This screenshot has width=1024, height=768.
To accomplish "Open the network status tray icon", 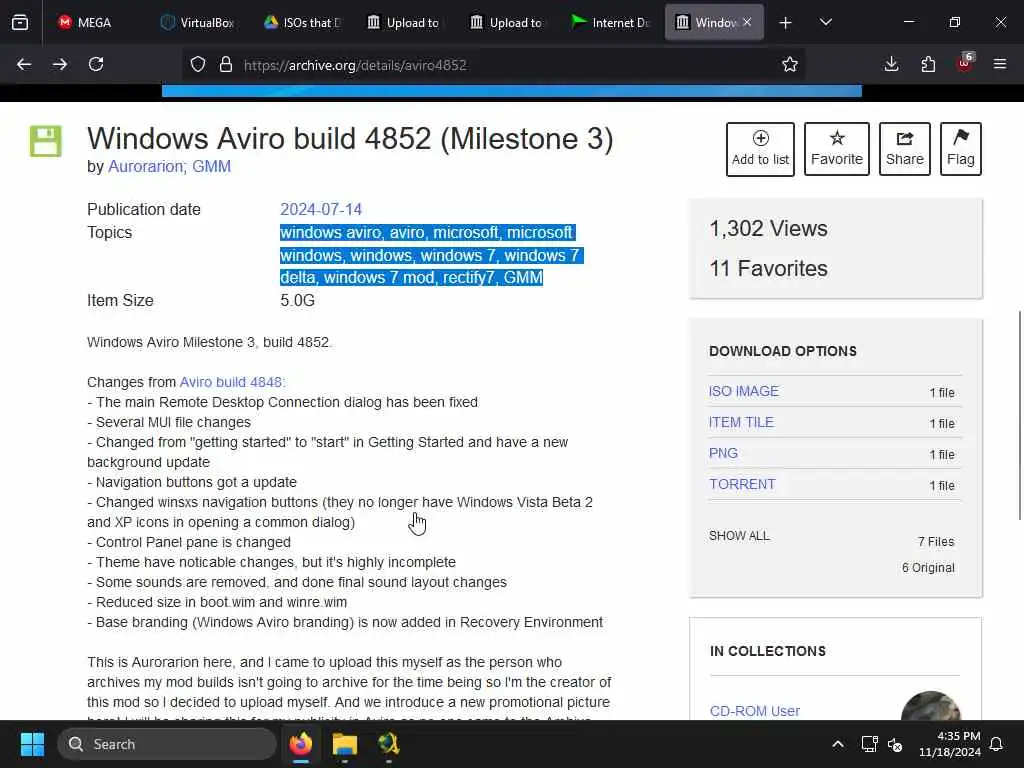I will point(869,744).
